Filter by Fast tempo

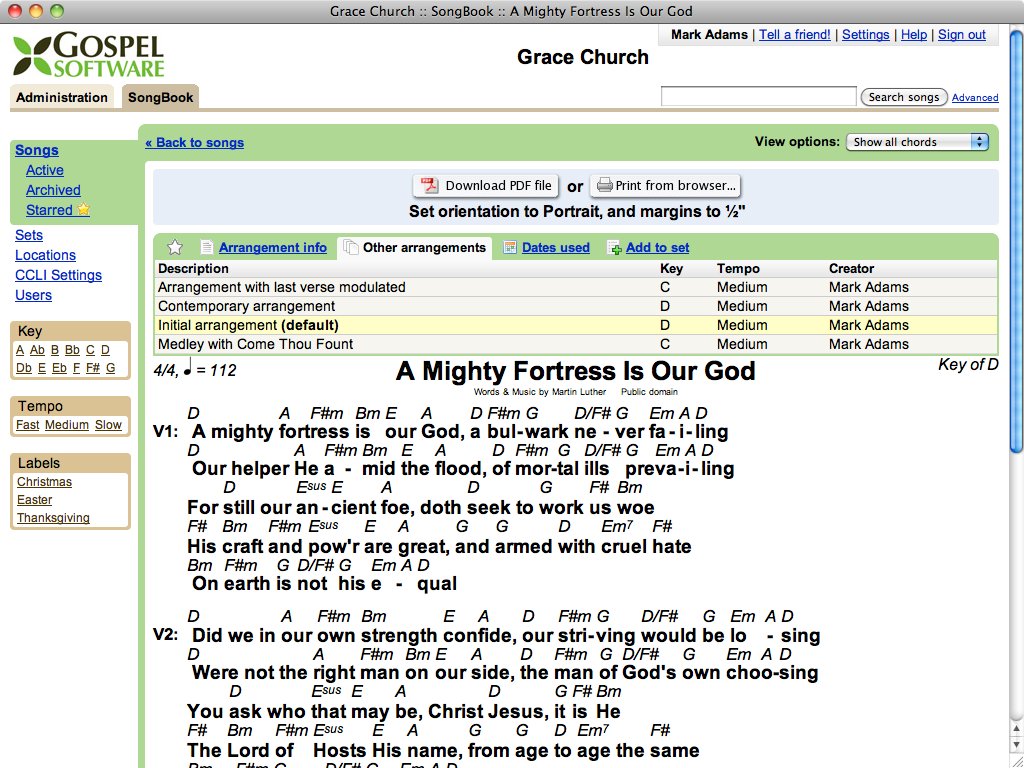click(27, 424)
